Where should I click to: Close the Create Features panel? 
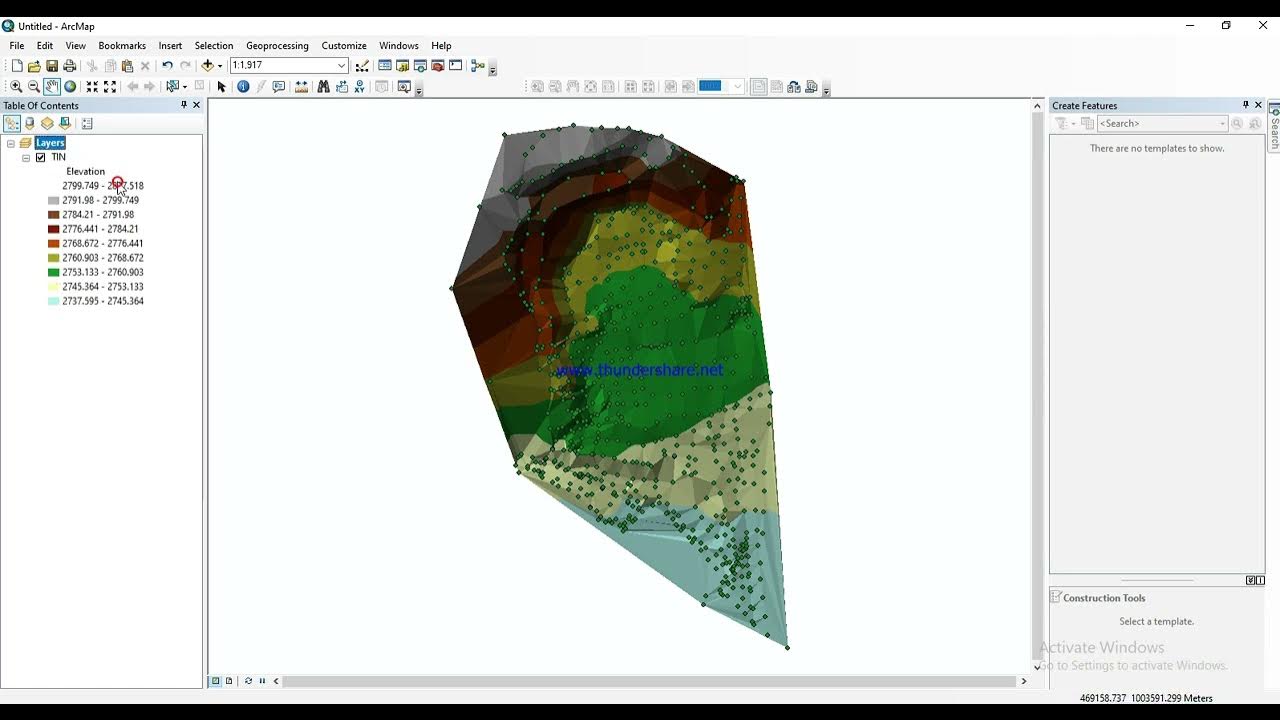point(1258,105)
